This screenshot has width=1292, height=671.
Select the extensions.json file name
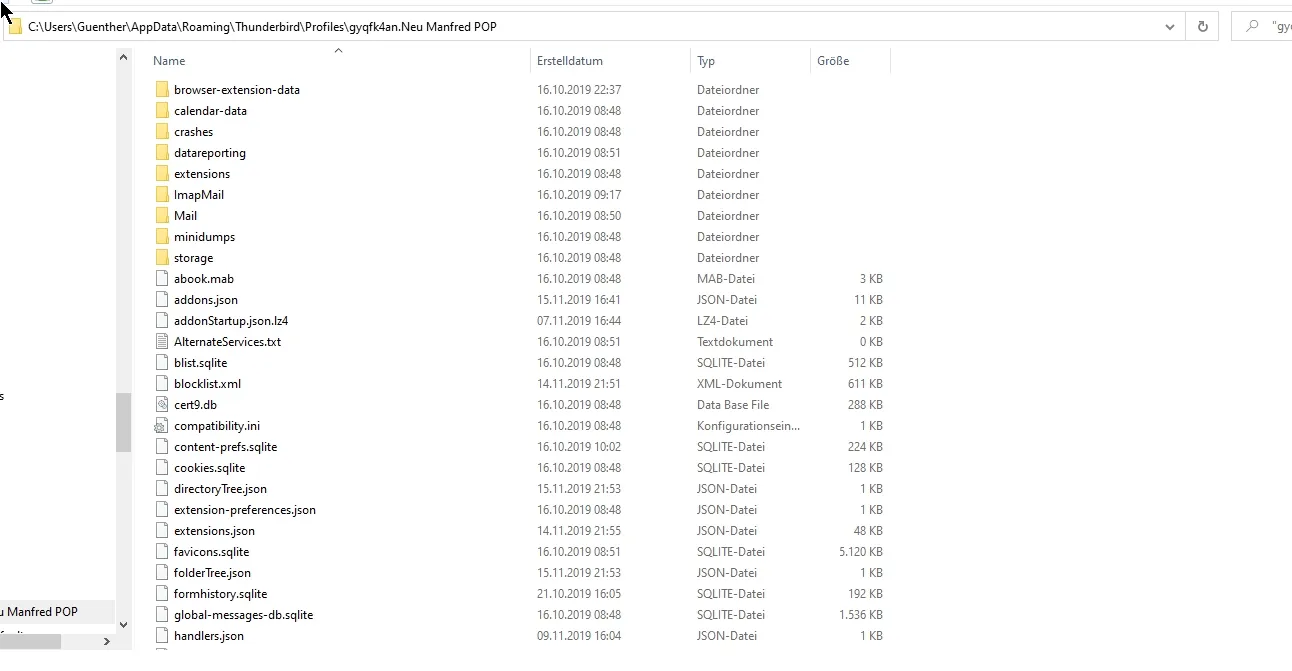tap(214, 531)
